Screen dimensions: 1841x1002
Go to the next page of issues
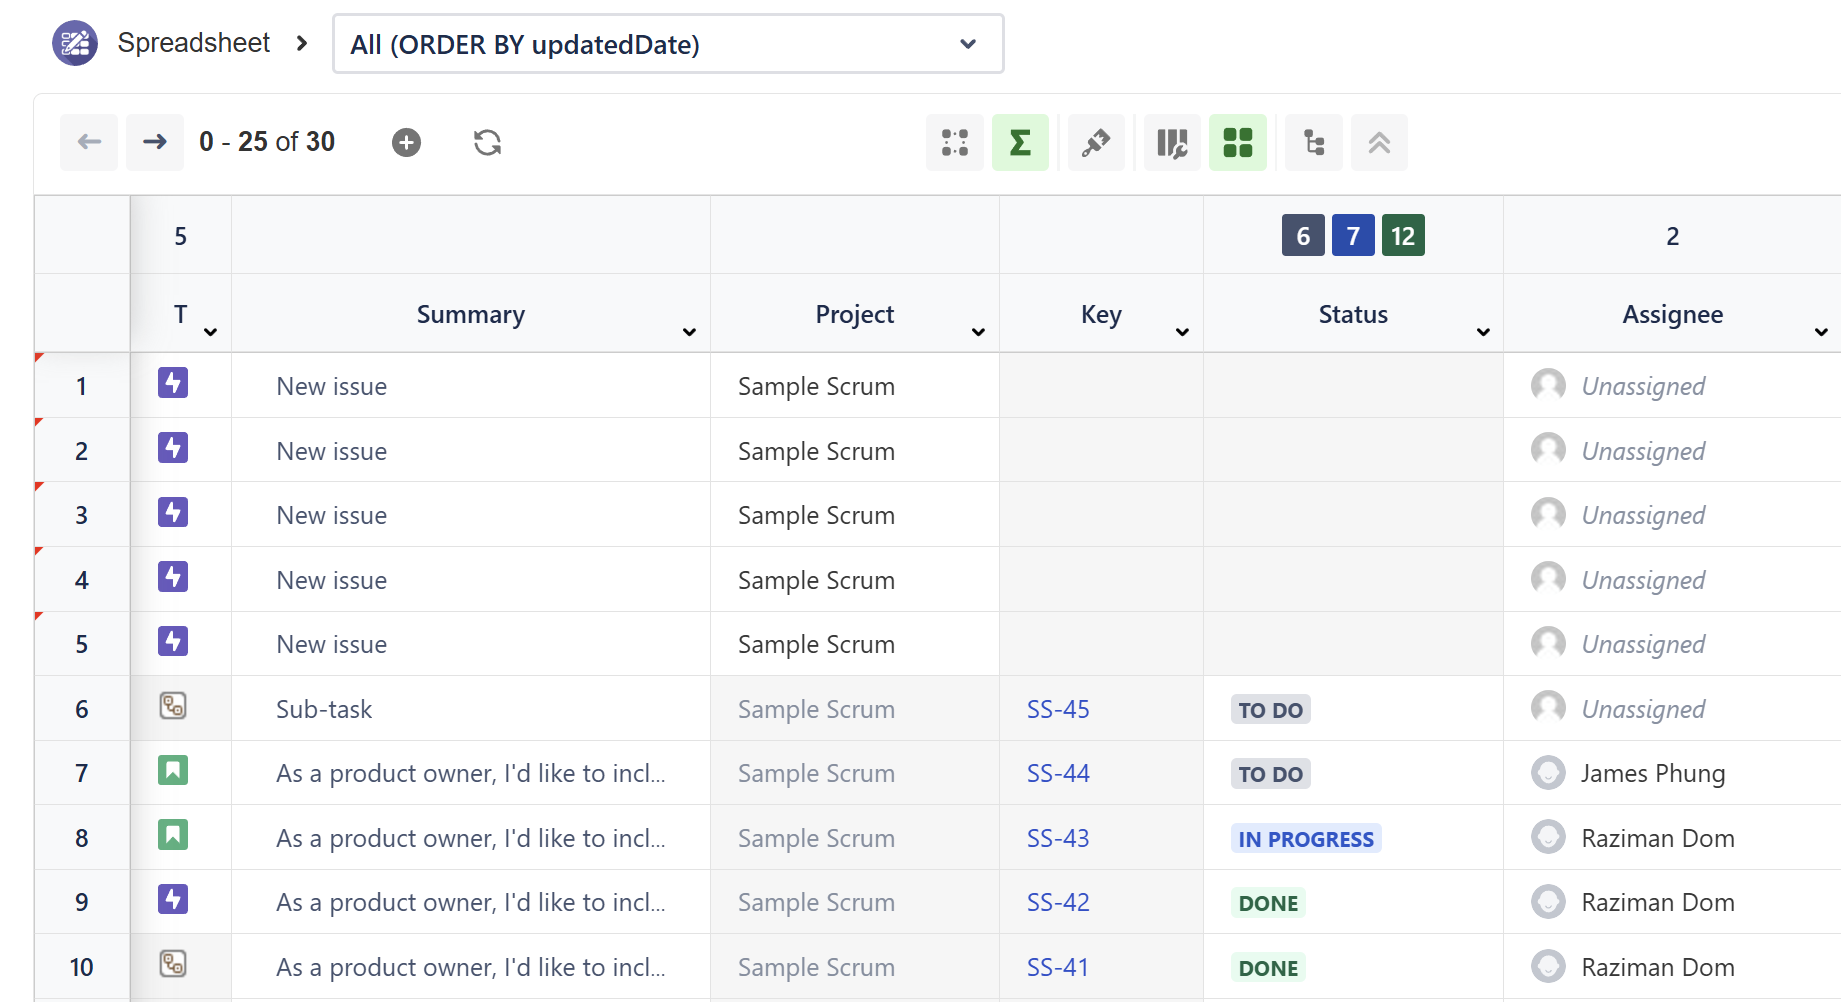(155, 142)
